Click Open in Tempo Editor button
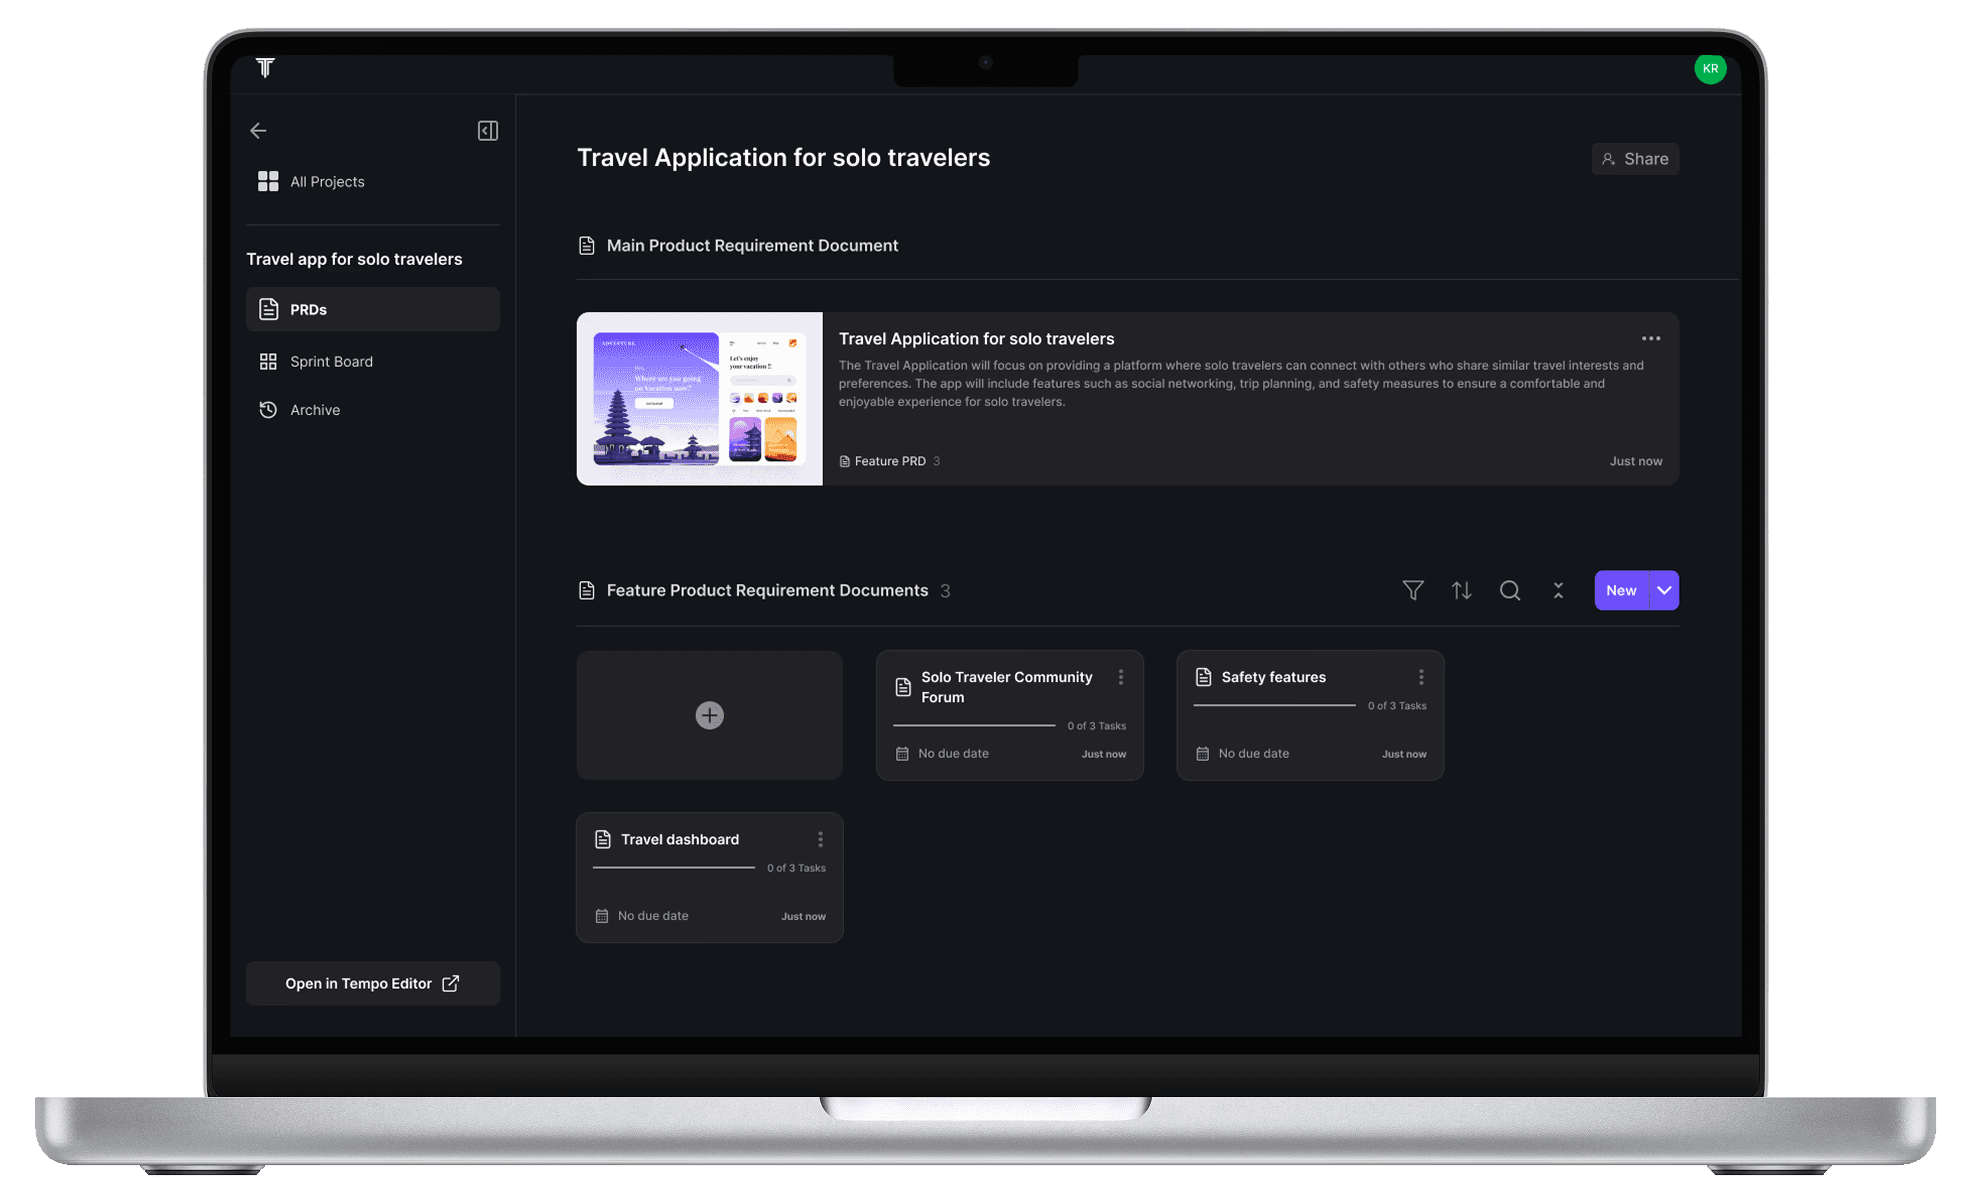 [372, 984]
